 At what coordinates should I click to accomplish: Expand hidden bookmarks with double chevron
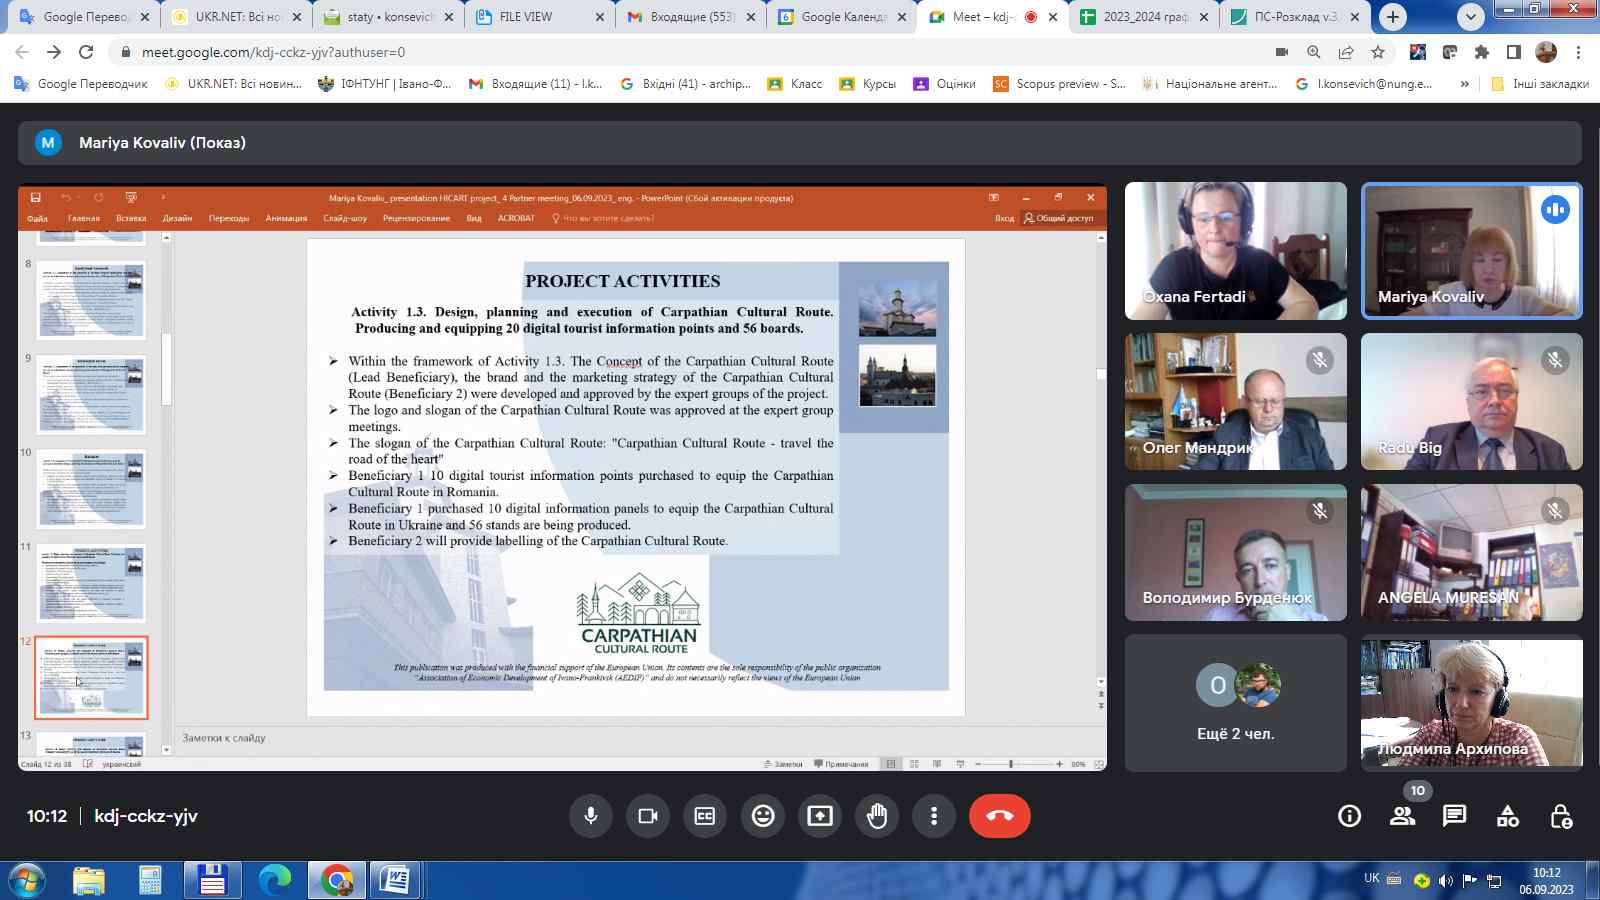point(1464,84)
